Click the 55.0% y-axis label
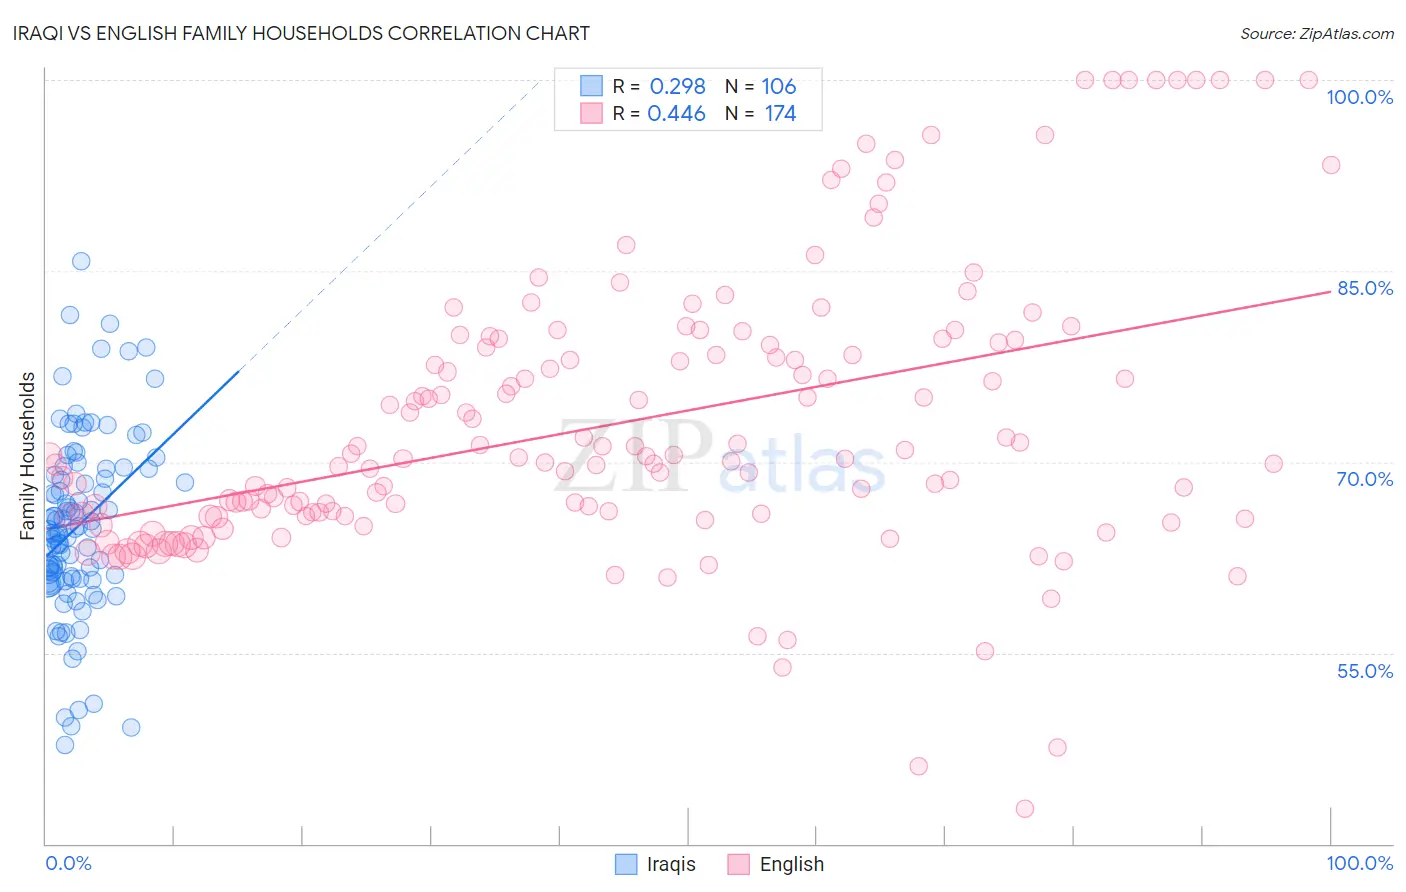The height and width of the screenshot is (892, 1406). (x=1365, y=671)
